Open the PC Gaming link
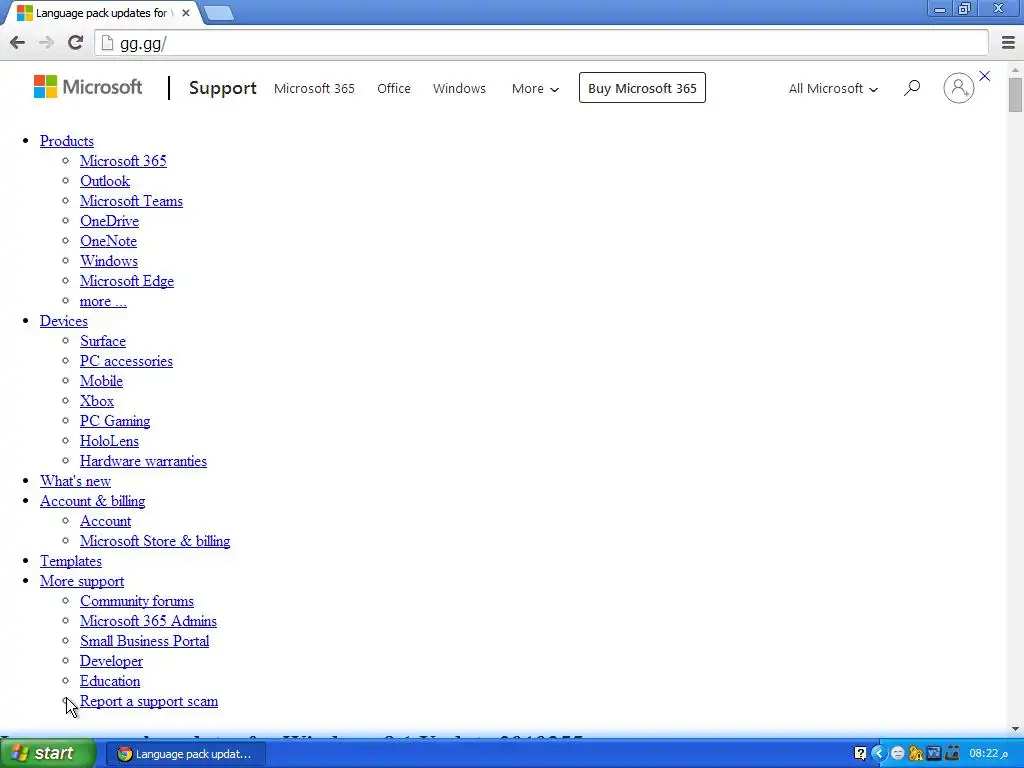Image resolution: width=1024 pixels, height=768 pixels. (115, 421)
